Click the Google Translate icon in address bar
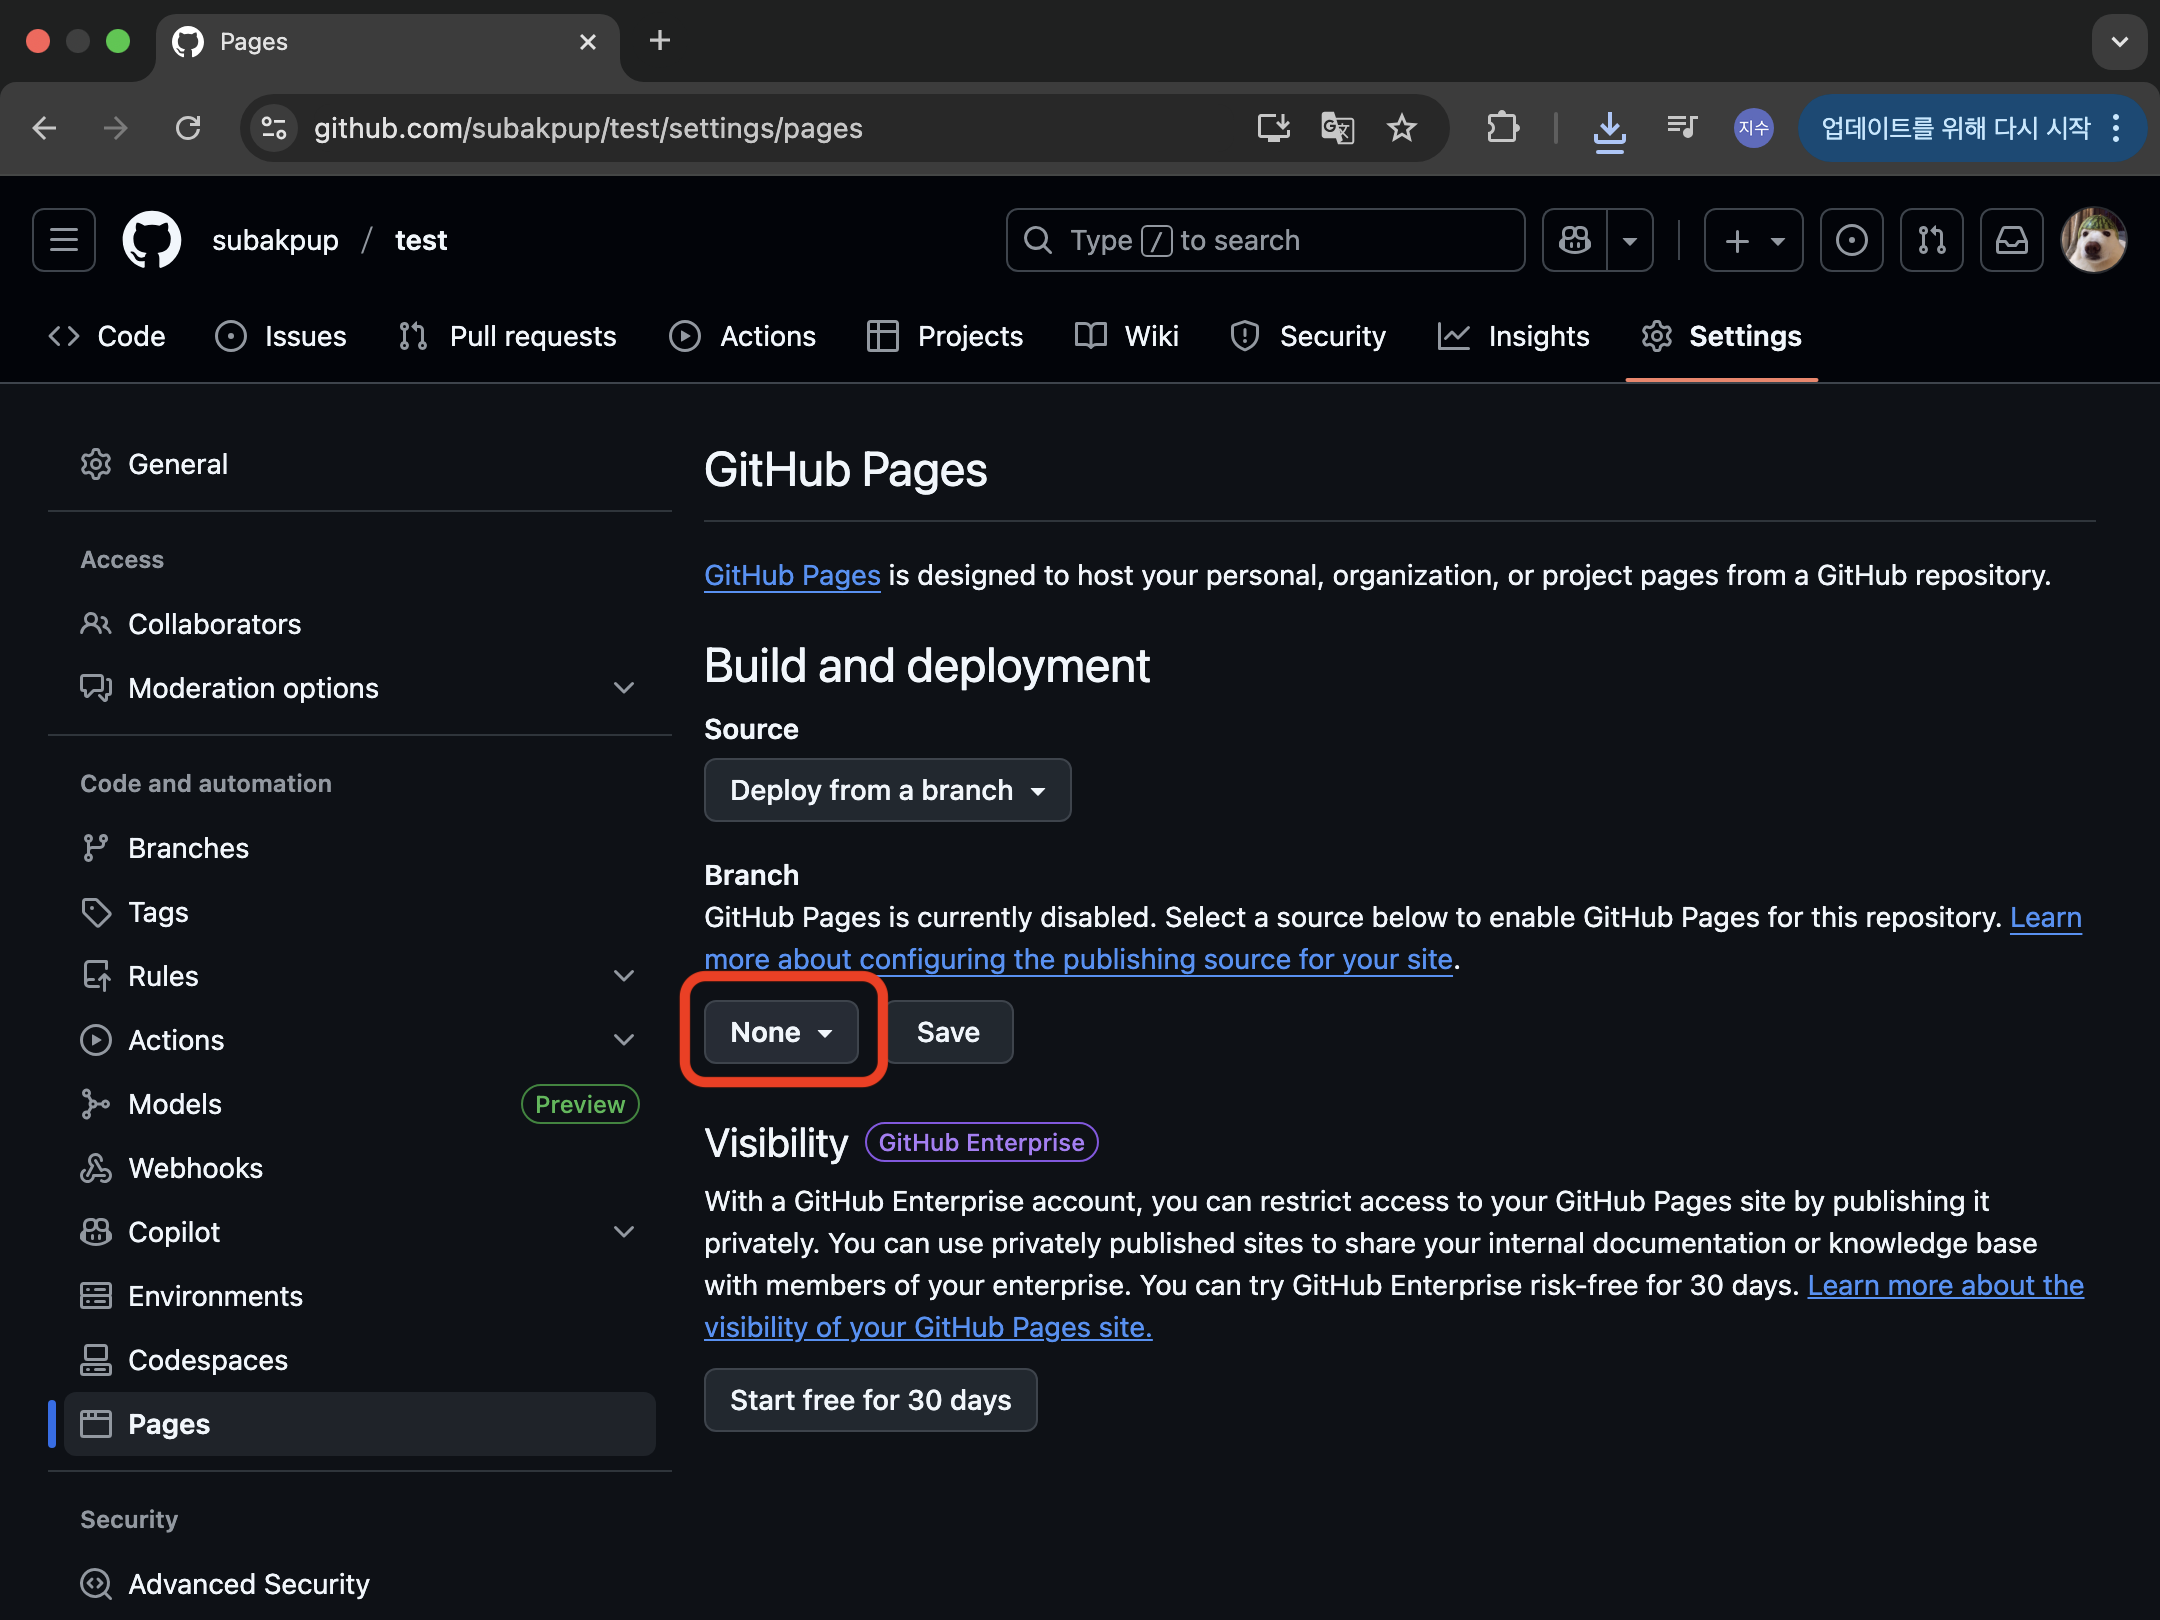The height and width of the screenshot is (1620, 2160). pyautogui.click(x=1337, y=128)
